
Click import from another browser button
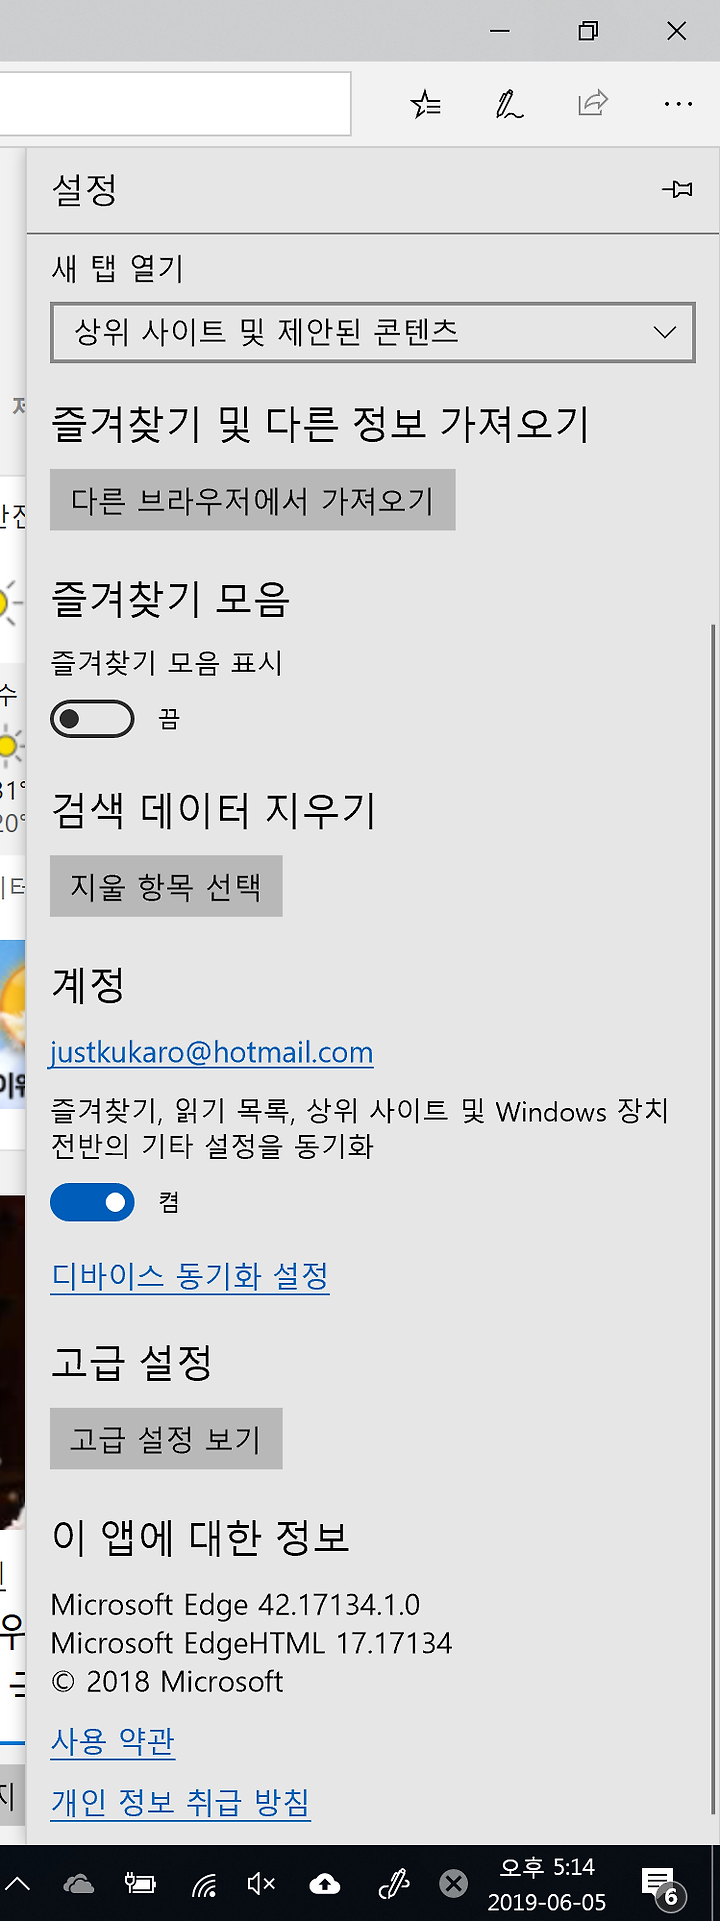pyautogui.click(x=253, y=500)
